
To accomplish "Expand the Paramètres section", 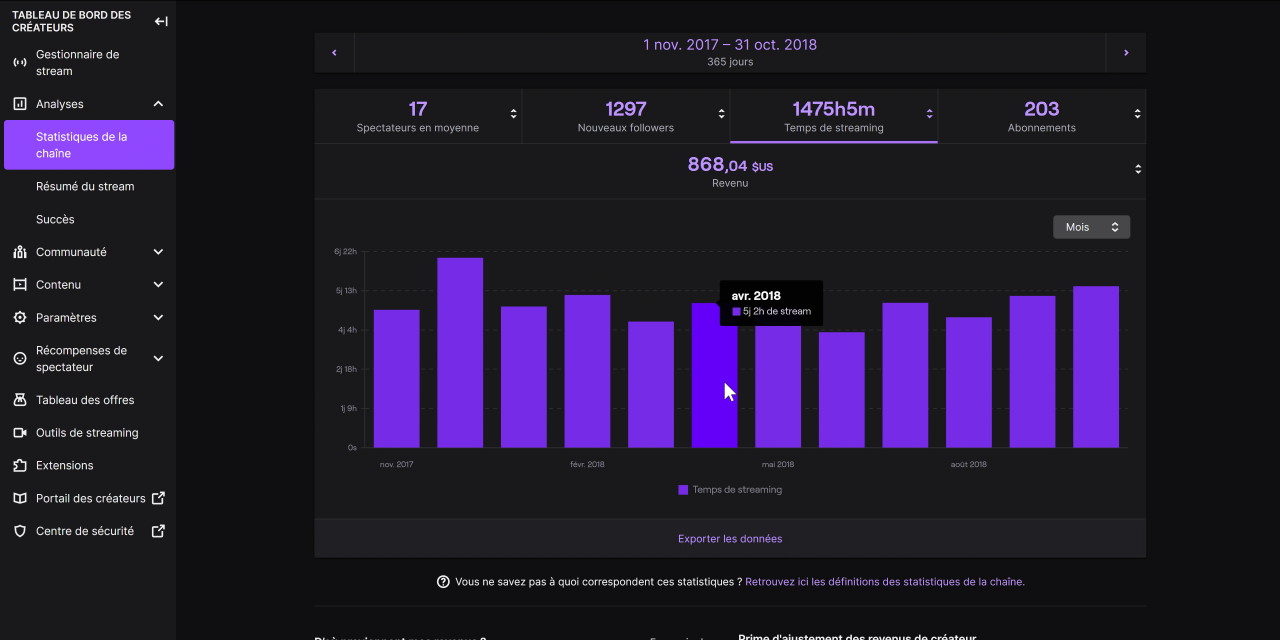I will [x=158, y=318].
